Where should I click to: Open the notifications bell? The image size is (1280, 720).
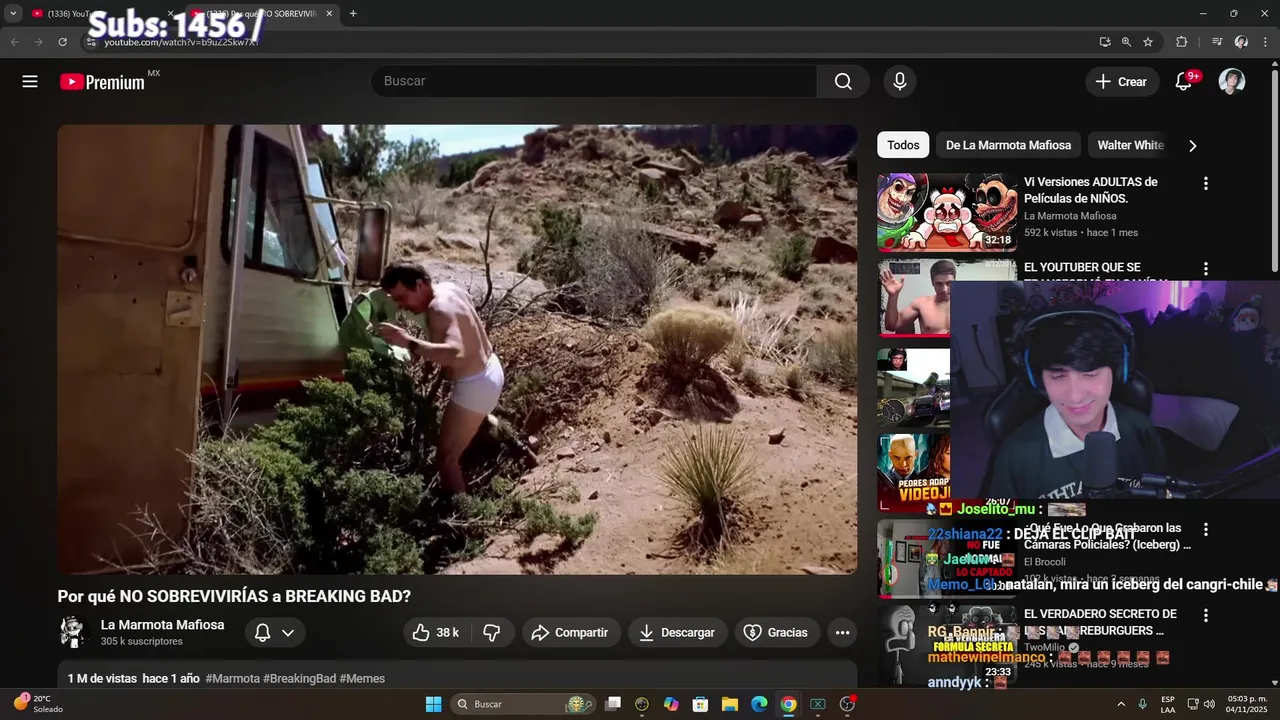[1183, 82]
